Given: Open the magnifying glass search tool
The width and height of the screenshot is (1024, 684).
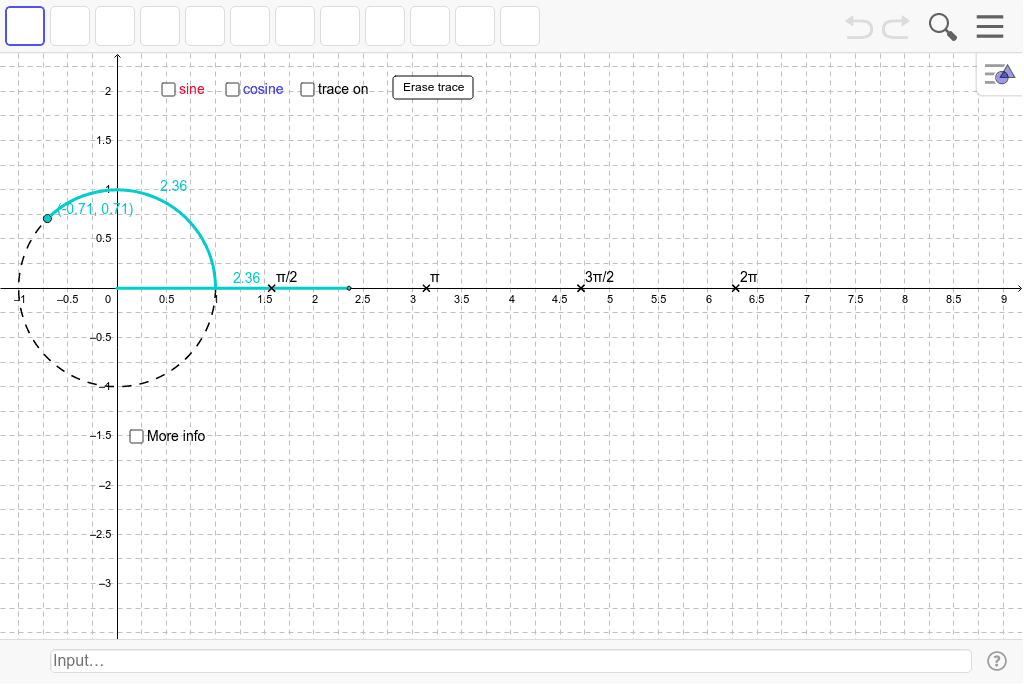Looking at the screenshot, I should click(942, 27).
